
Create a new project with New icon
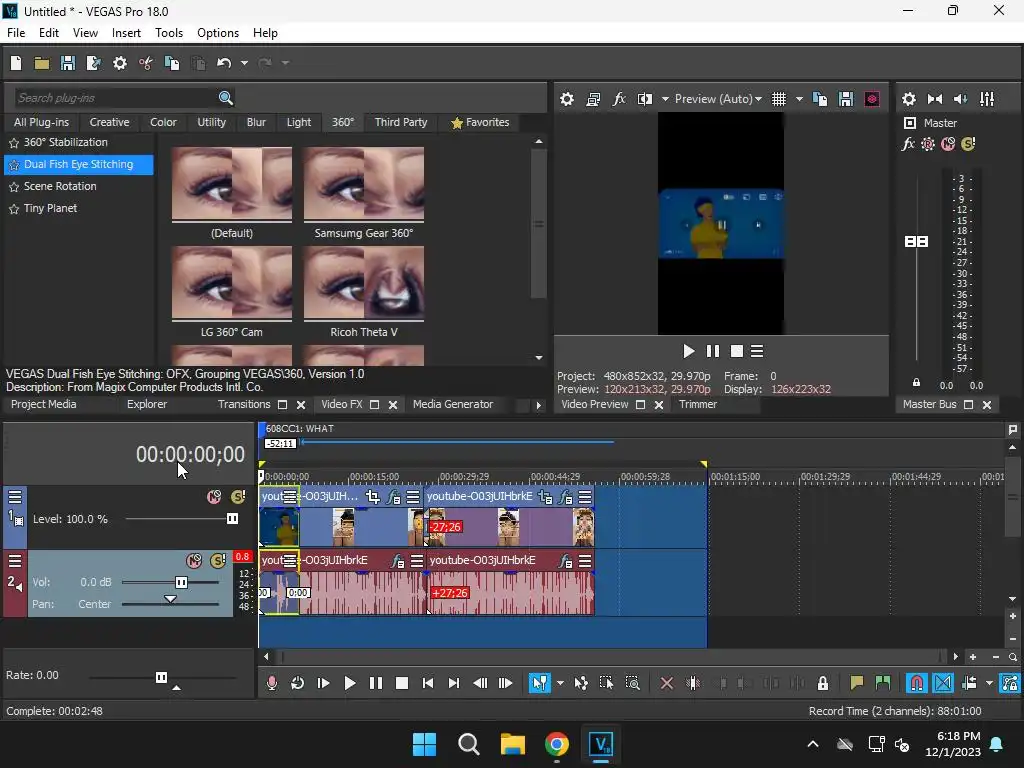(x=16, y=63)
